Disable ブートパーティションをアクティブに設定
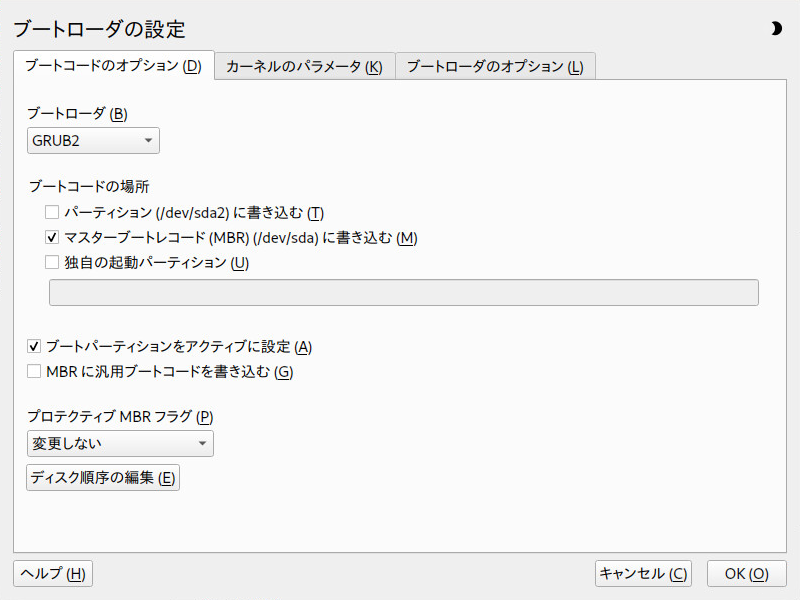The width and height of the screenshot is (800, 600). pos(32,346)
